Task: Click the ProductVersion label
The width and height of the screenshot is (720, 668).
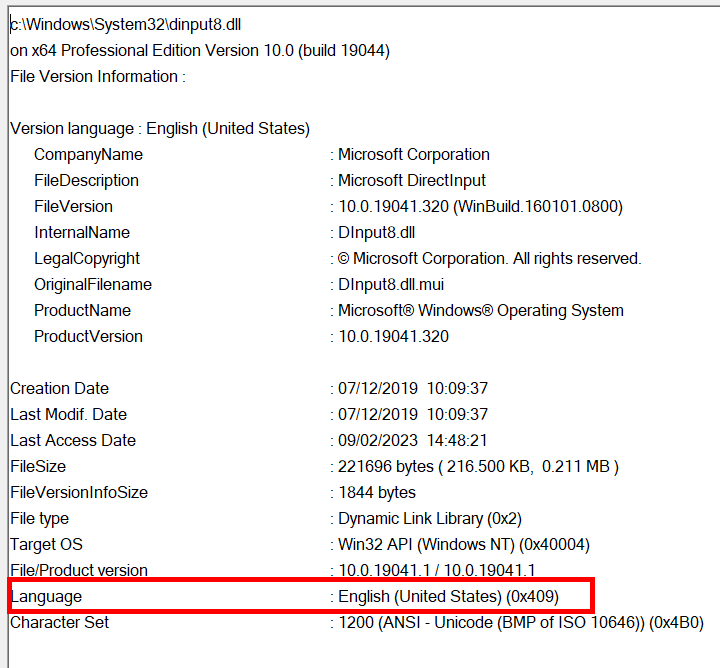Action: (x=88, y=337)
